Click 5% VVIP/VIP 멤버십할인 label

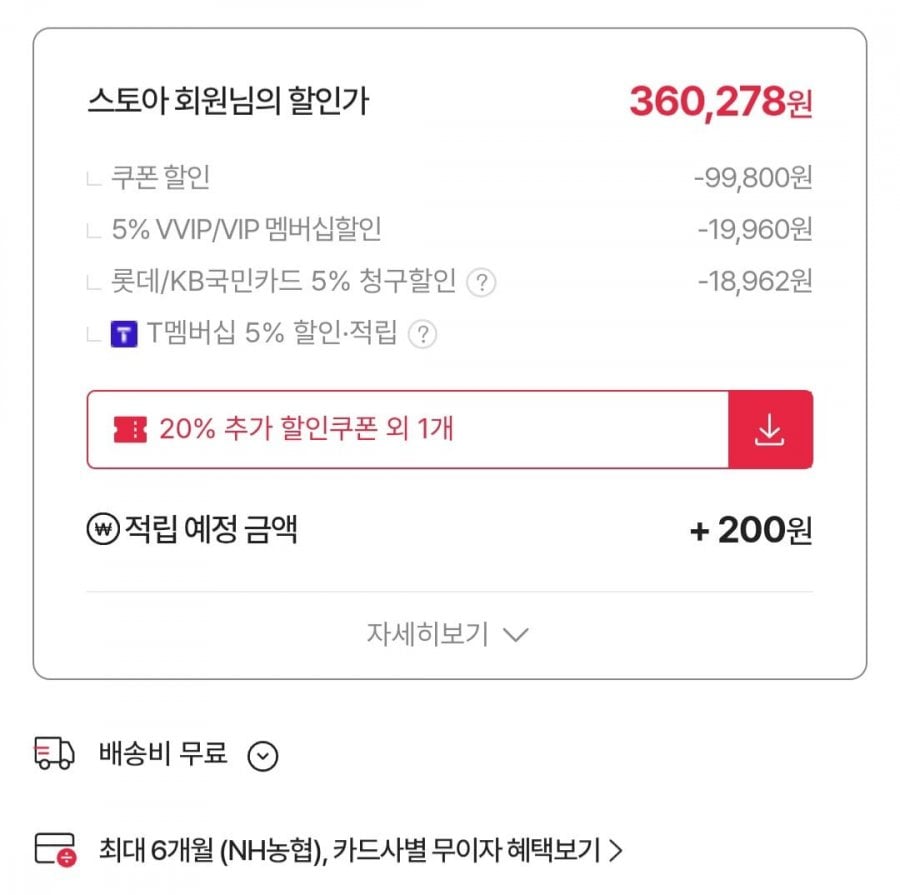click(247, 231)
